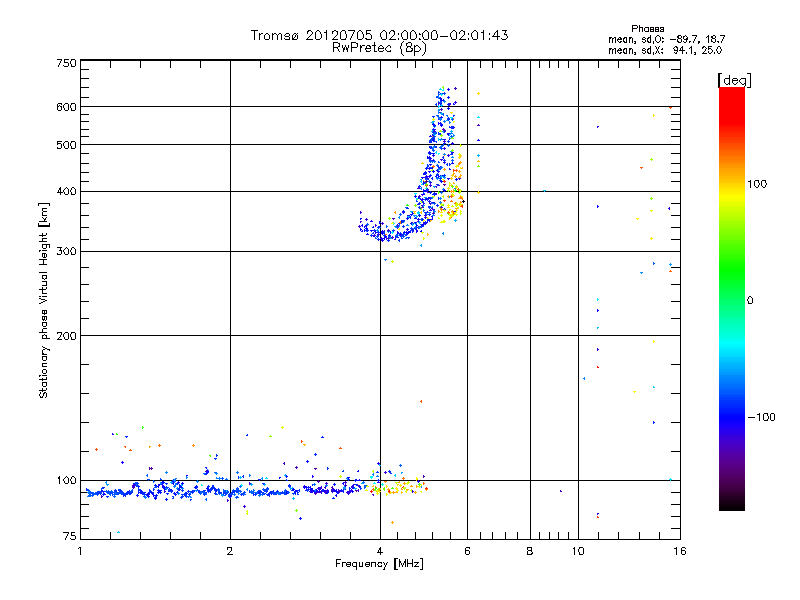This screenshot has height=600, width=800.
Task: Click the x-axis tick '16'
Action: 680,551
